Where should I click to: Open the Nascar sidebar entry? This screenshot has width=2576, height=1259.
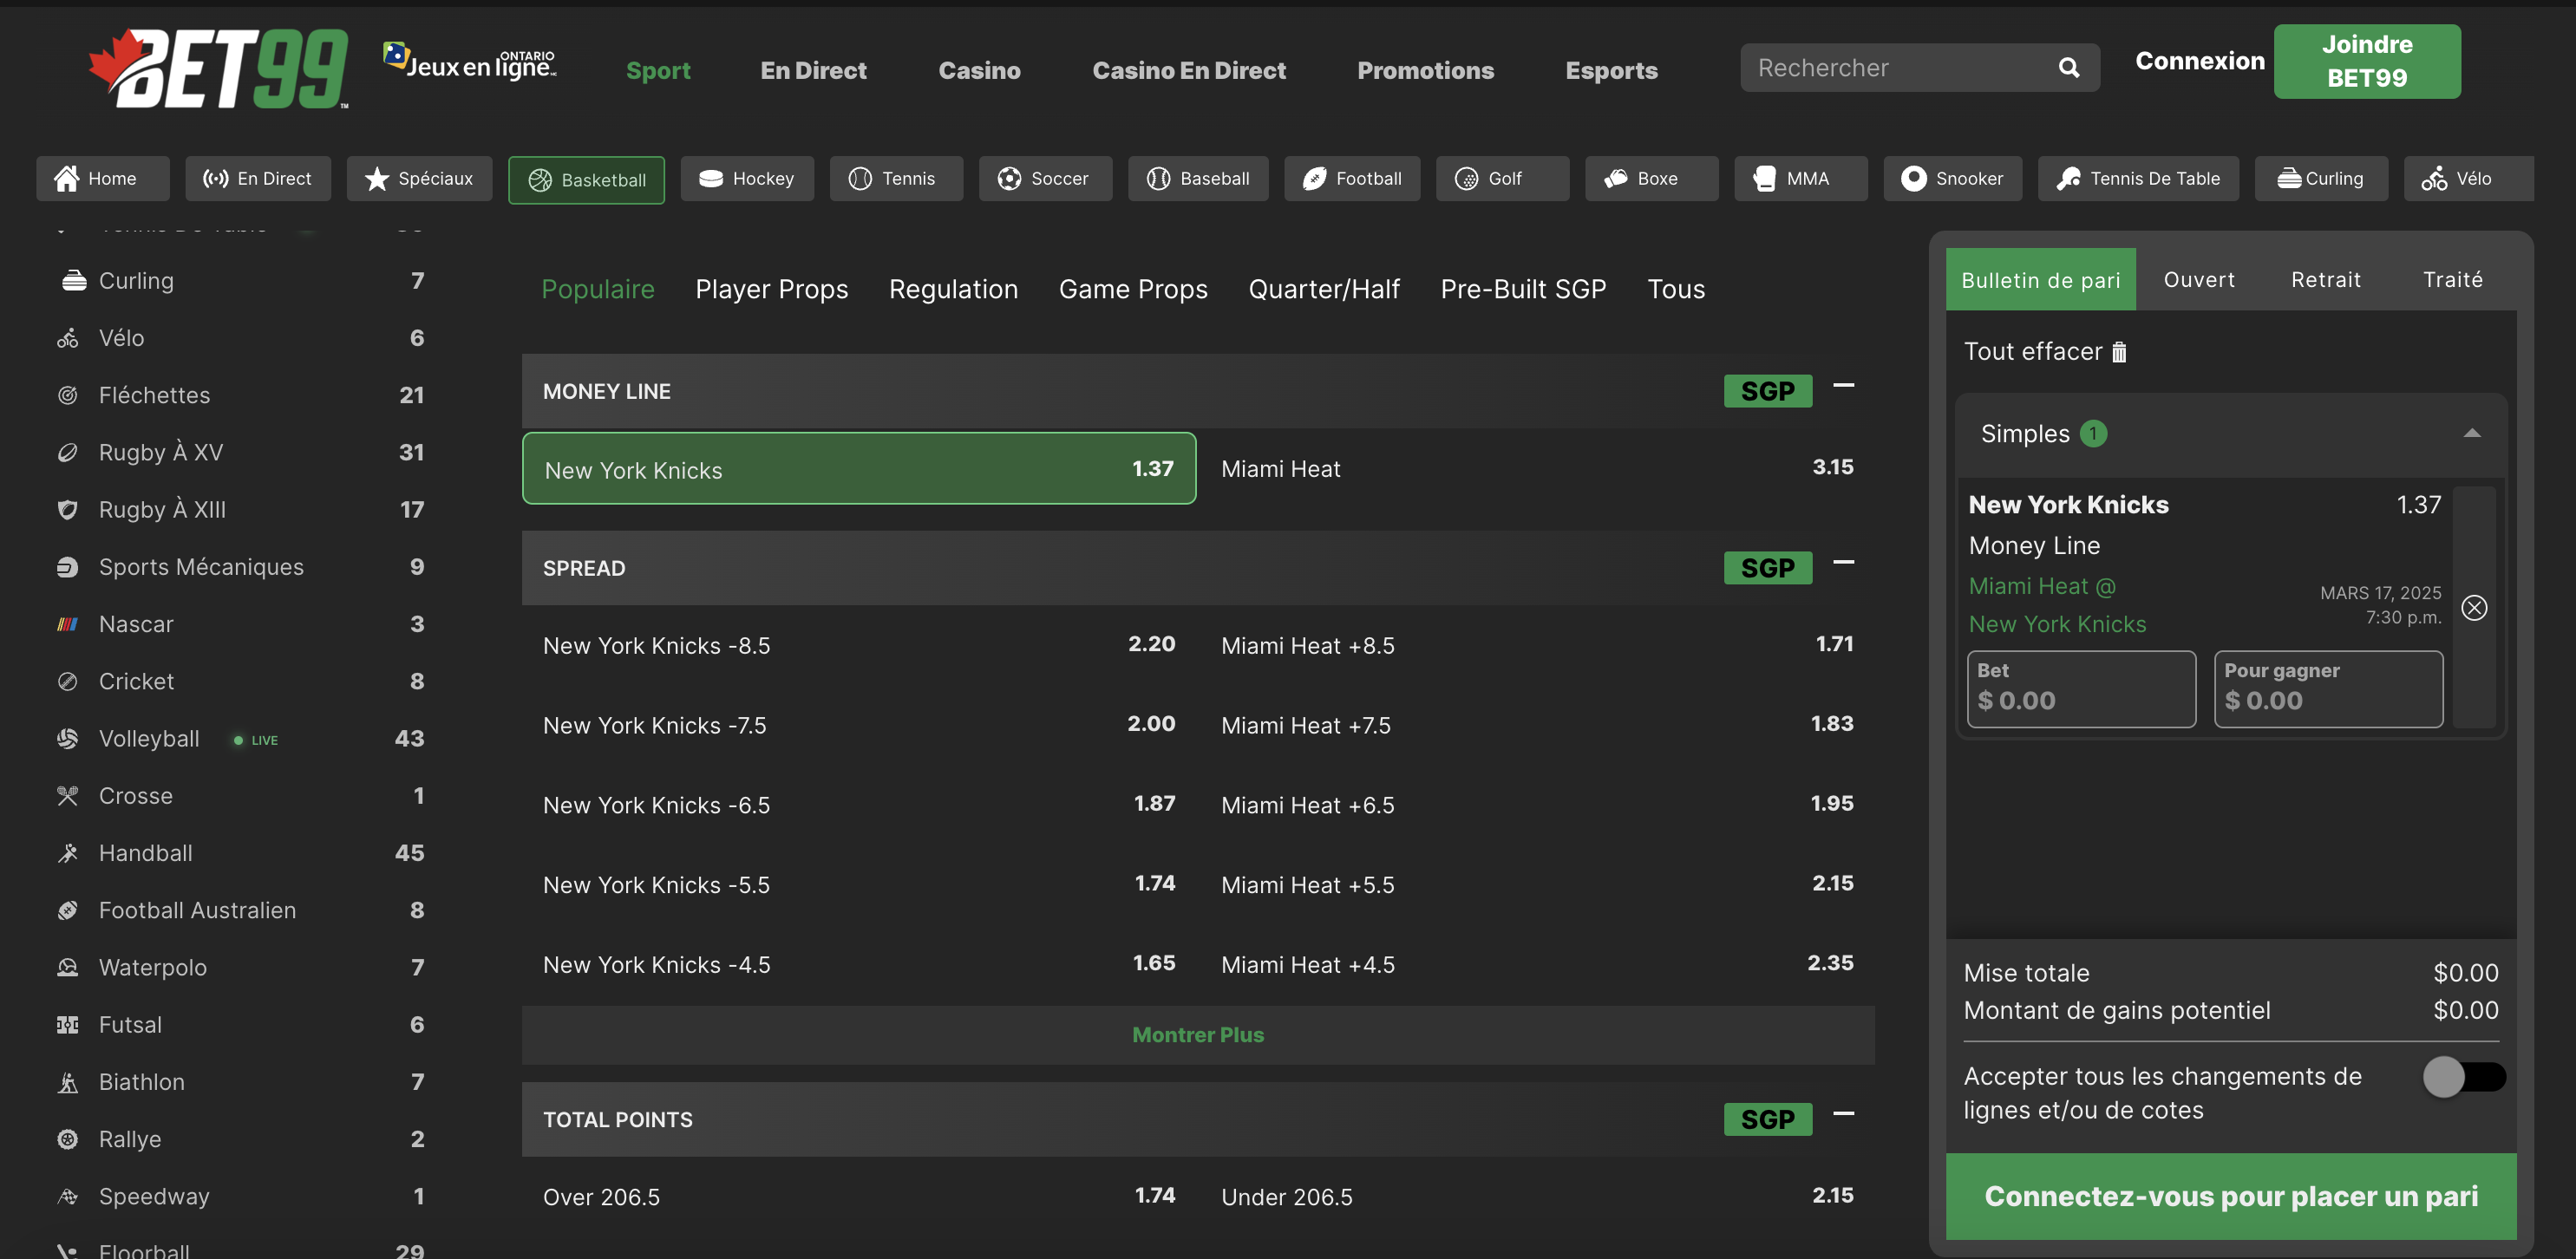click(x=136, y=624)
